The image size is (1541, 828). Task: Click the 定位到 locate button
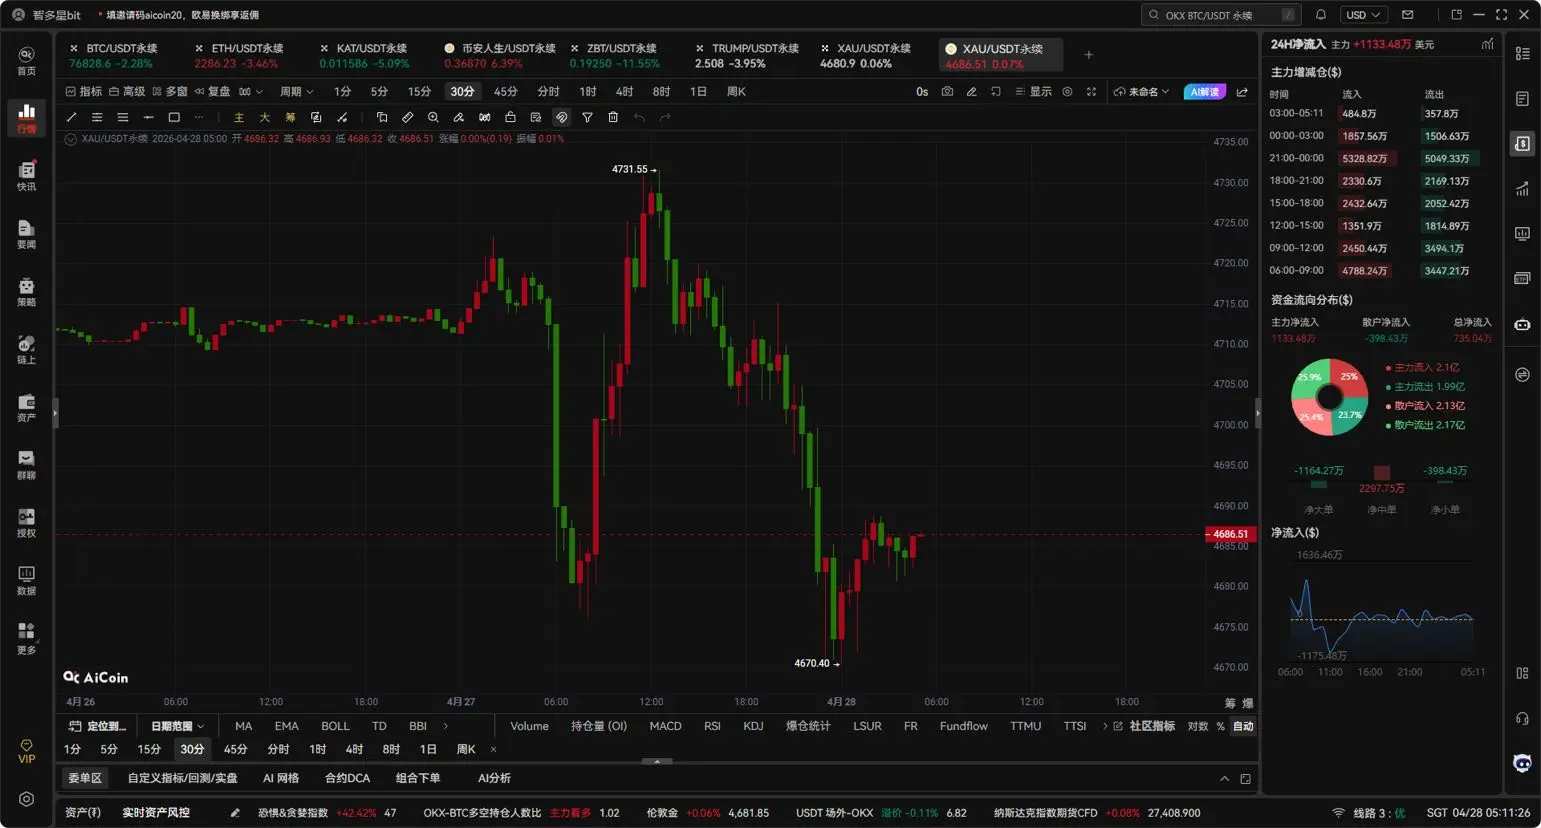[x=97, y=726]
